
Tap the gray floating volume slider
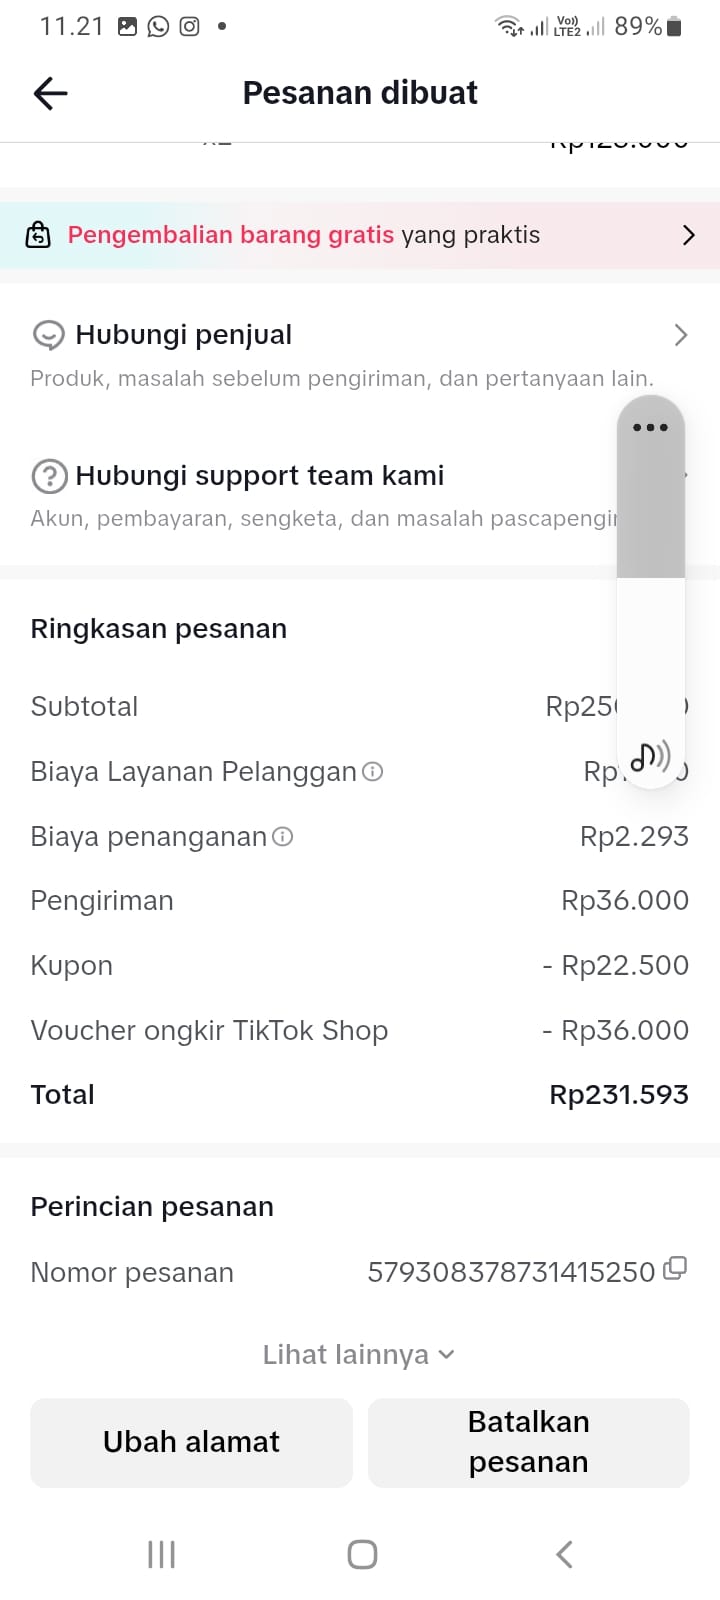tap(650, 510)
